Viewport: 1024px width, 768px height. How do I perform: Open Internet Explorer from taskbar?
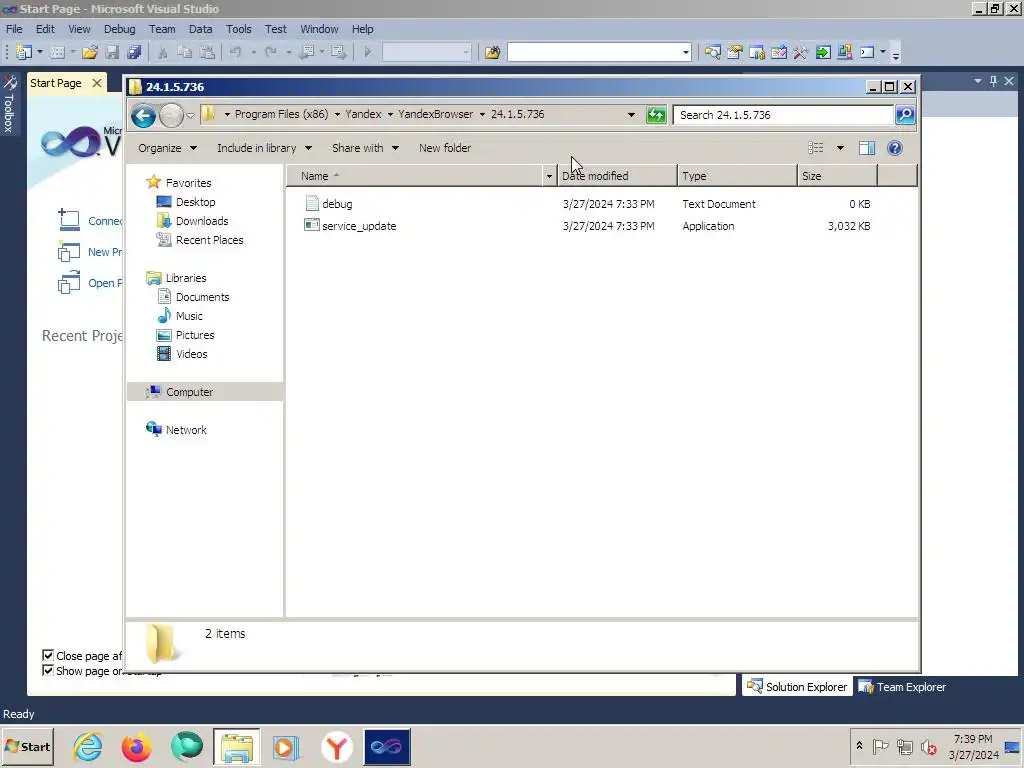point(88,746)
